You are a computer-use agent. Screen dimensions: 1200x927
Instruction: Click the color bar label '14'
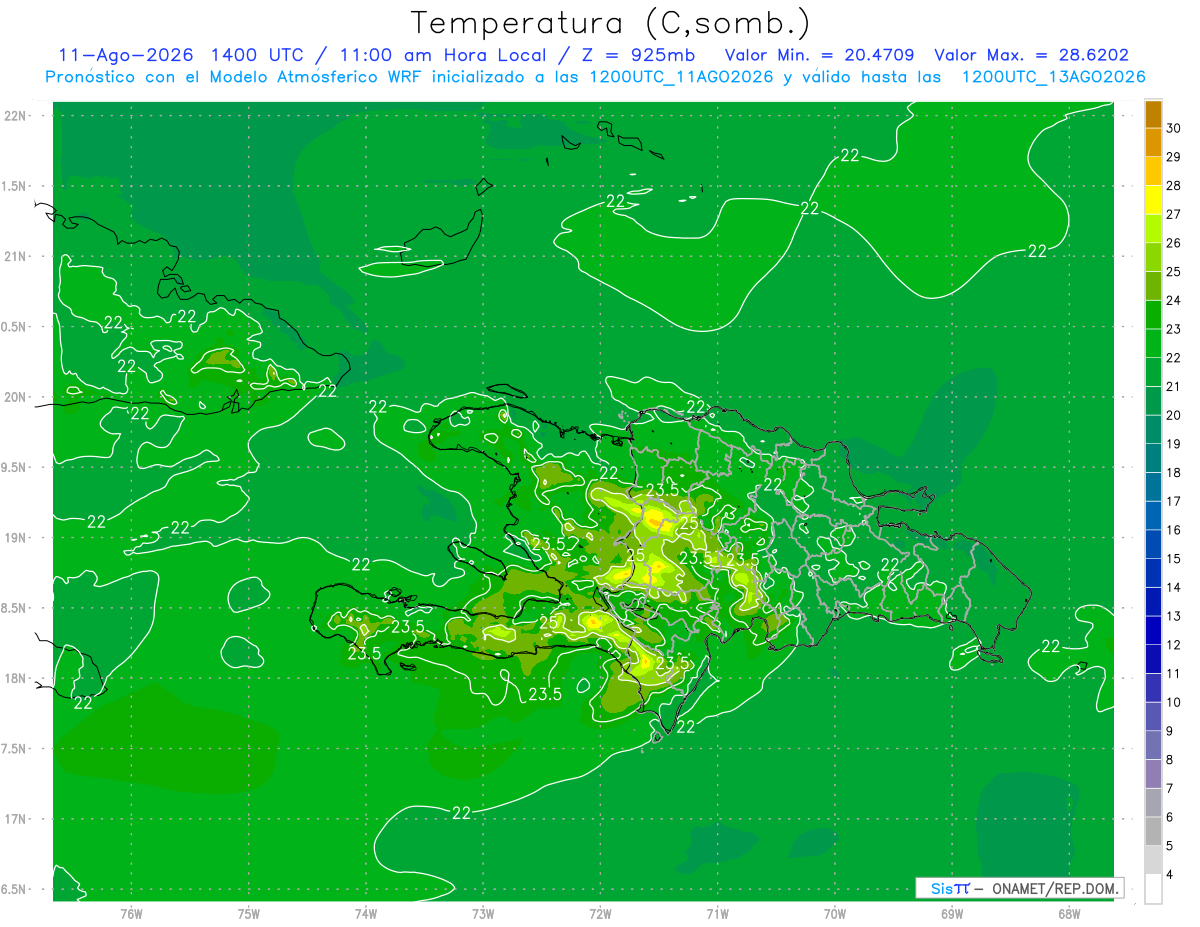click(x=1174, y=587)
